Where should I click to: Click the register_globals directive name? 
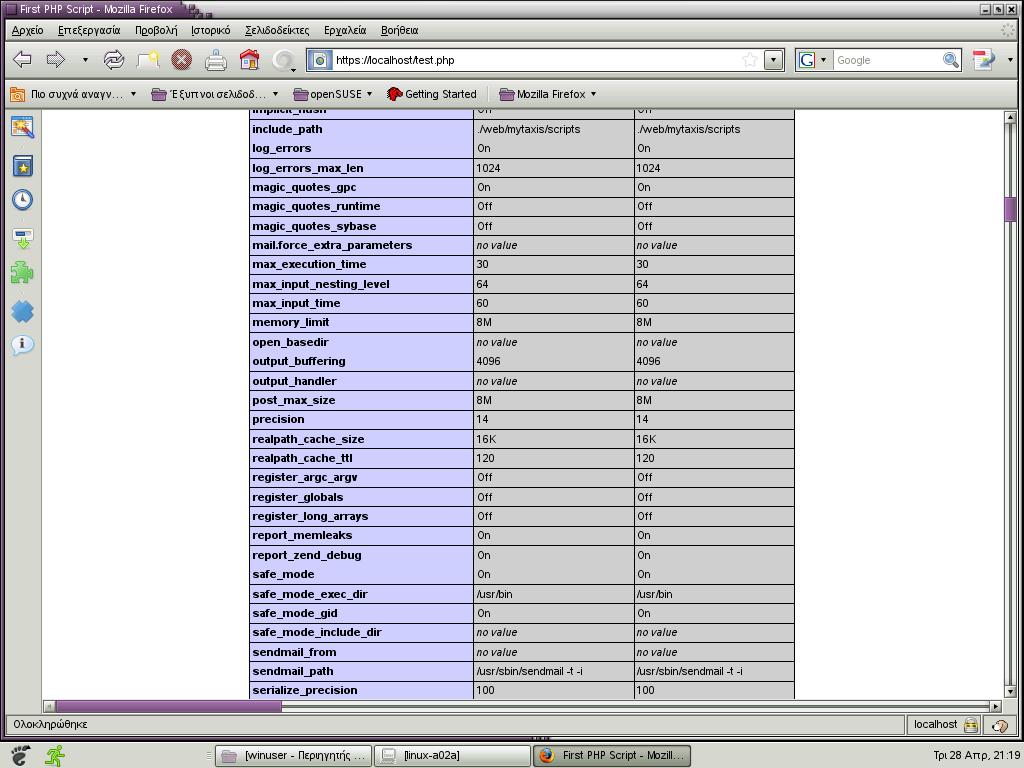pyautogui.click(x=297, y=497)
